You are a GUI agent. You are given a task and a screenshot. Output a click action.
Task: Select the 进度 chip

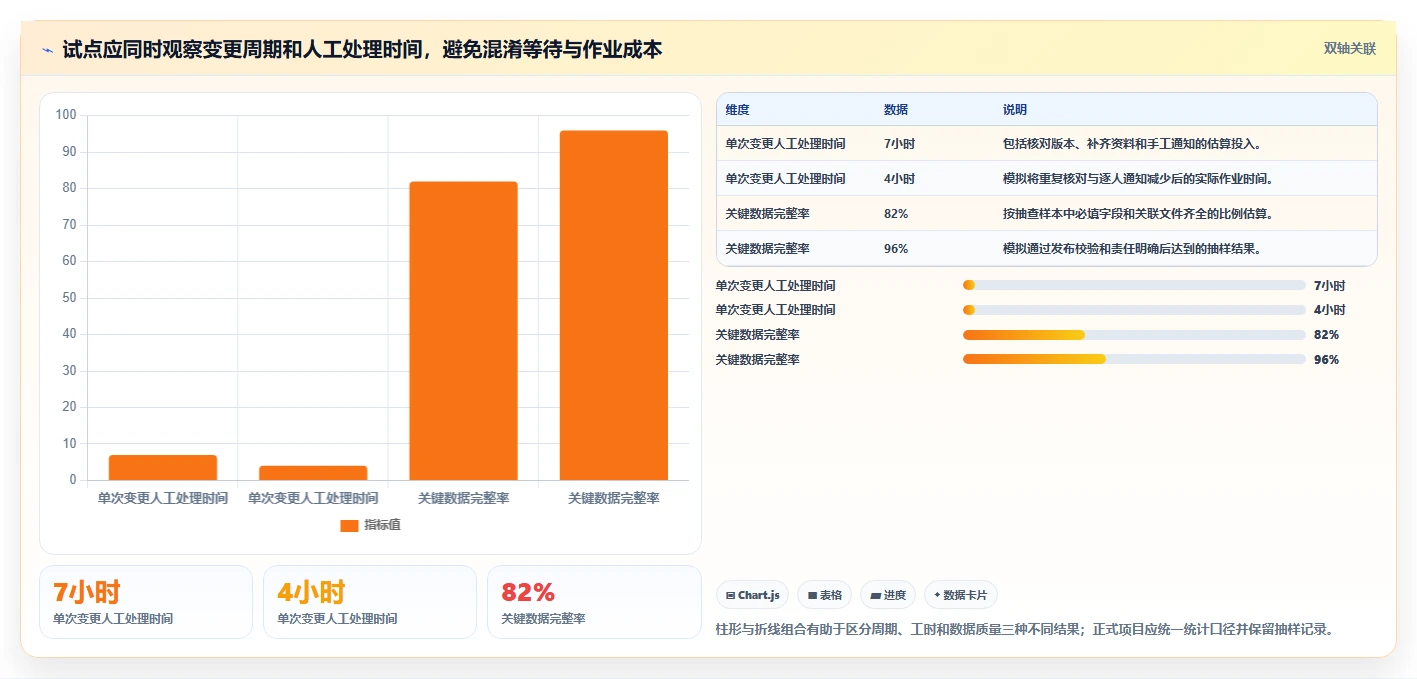(888, 595)
